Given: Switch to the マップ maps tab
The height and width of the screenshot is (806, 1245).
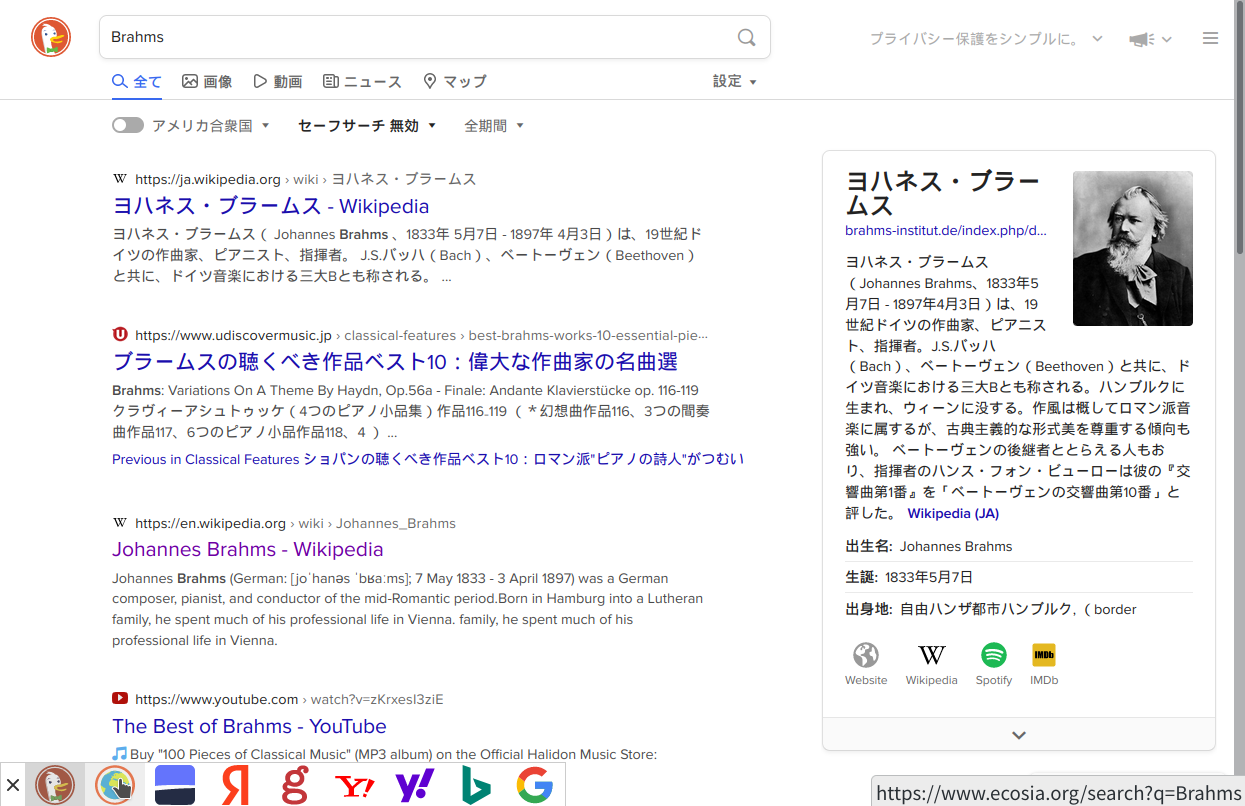Looking at the screenshot, I should coord(455,82).
